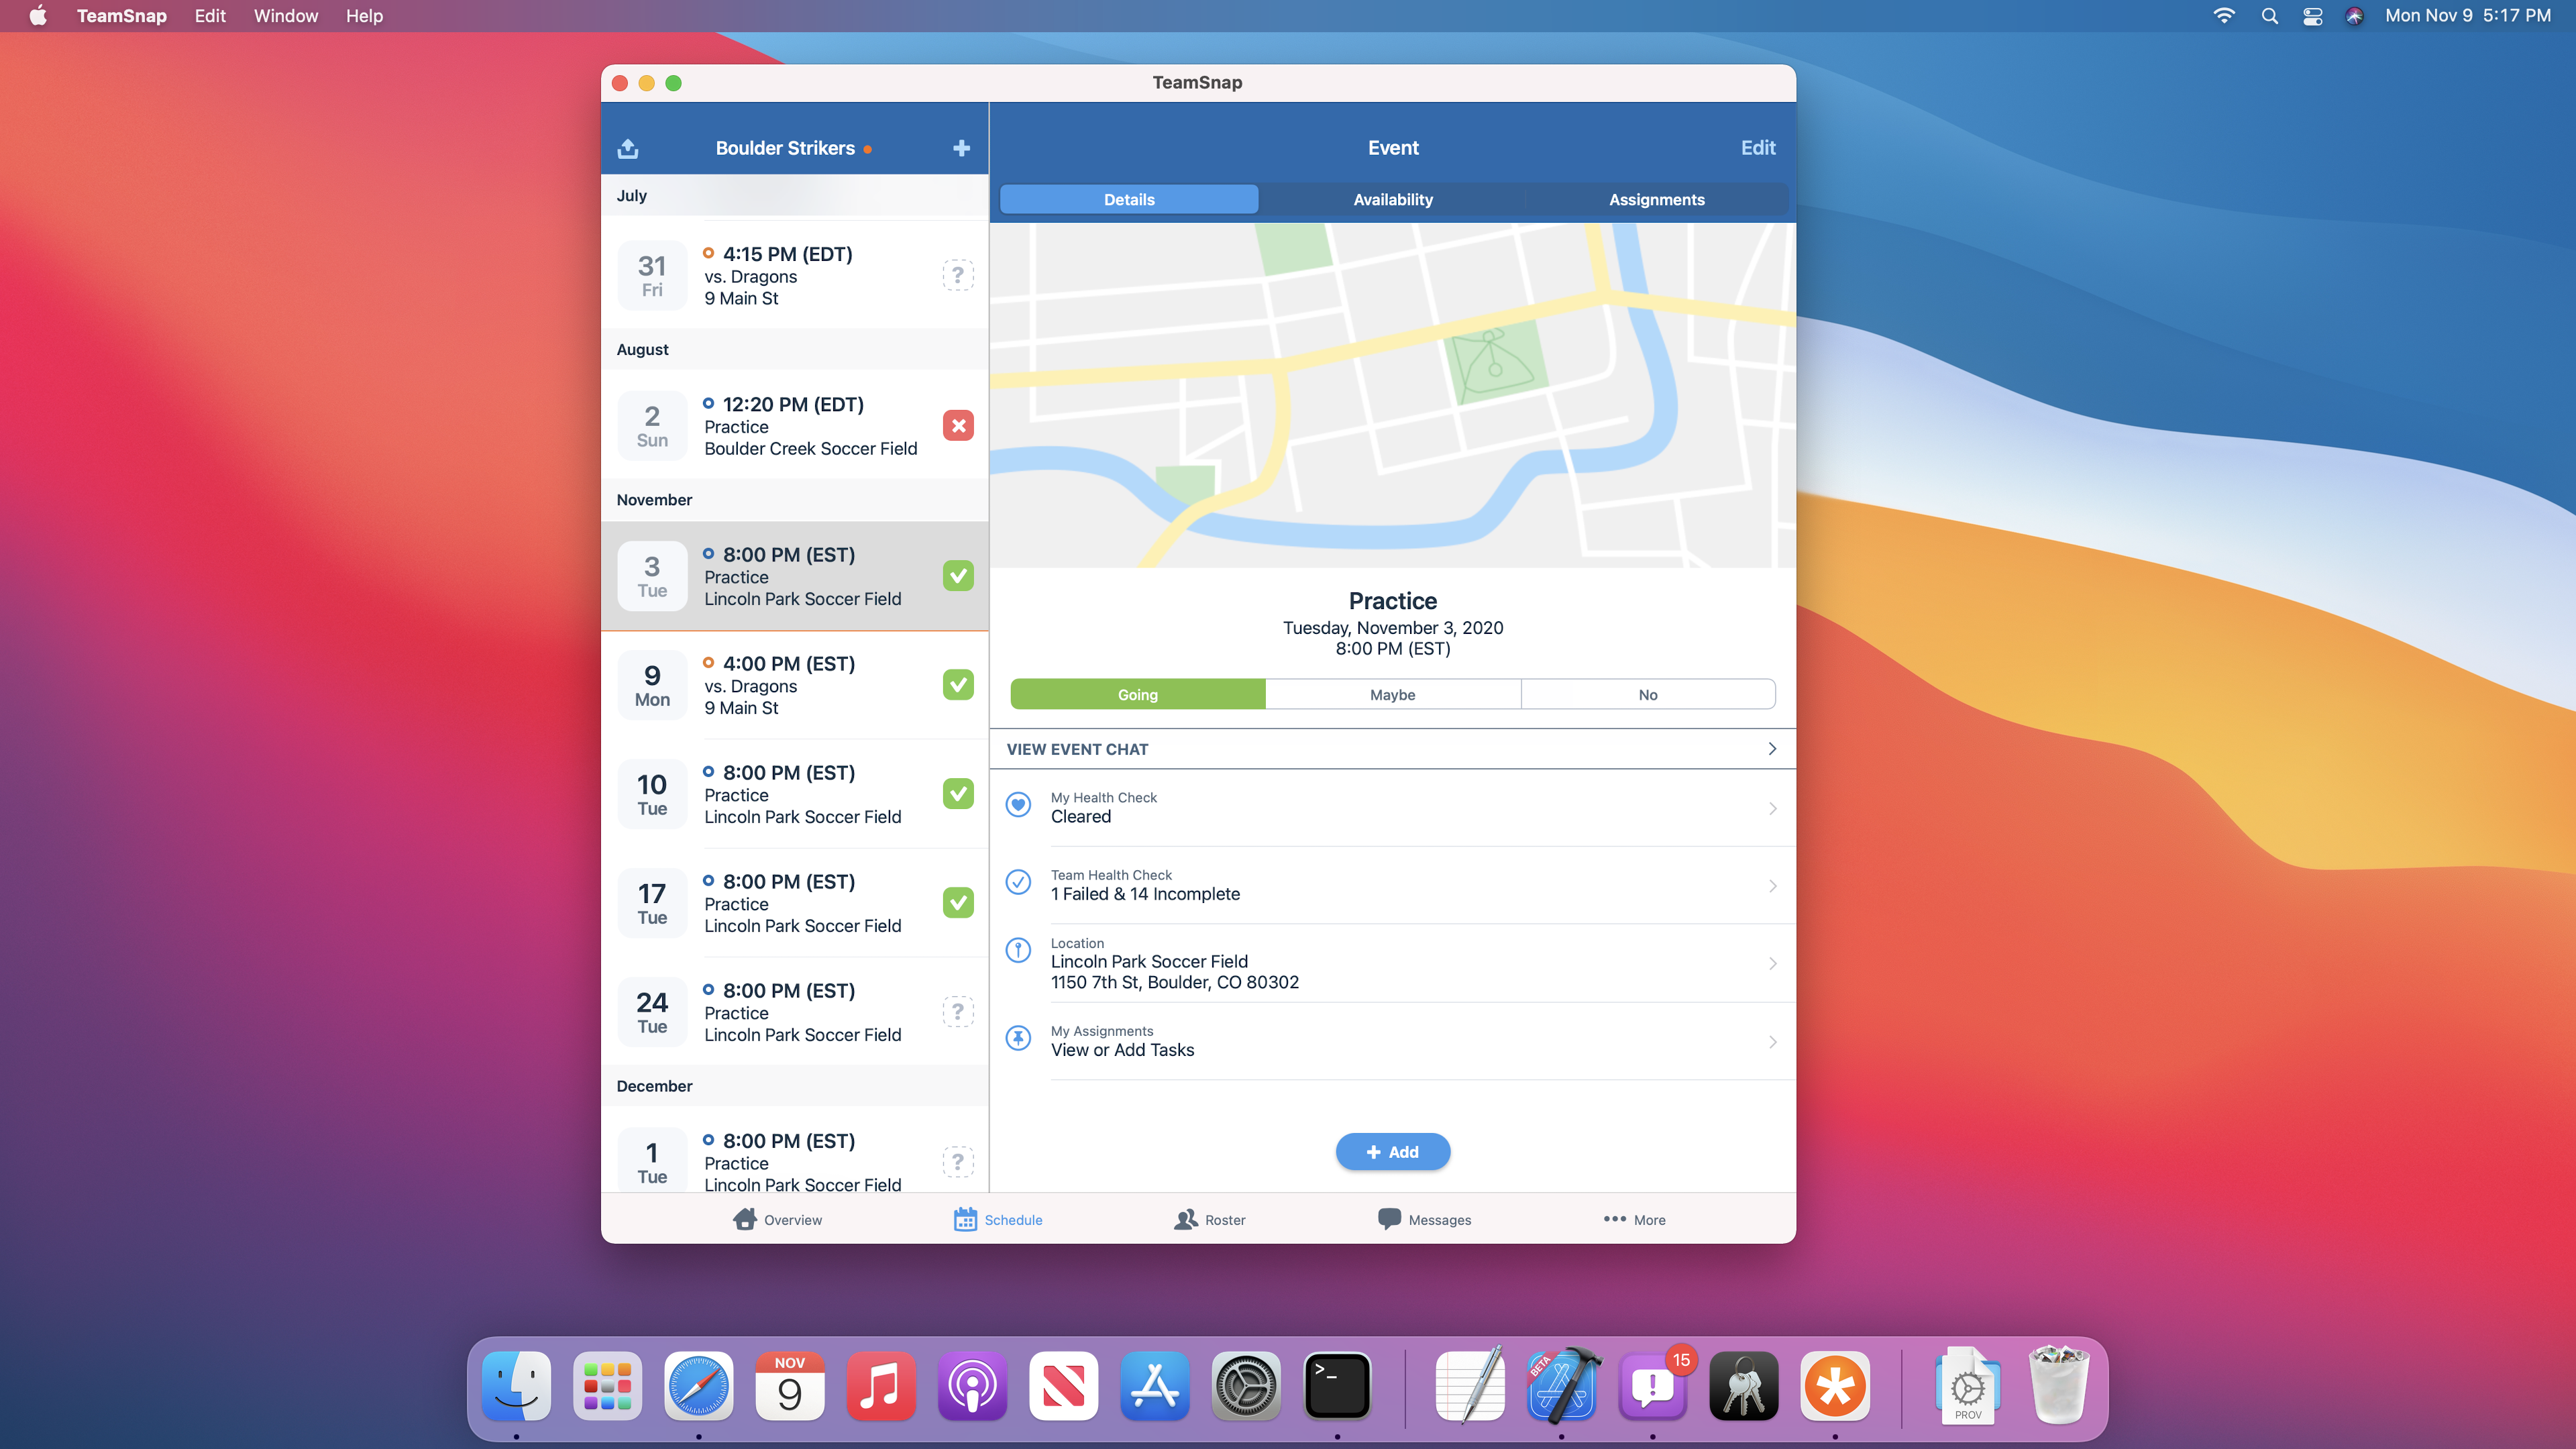Screen dimensions: 2576x1449
Task: Open Spotlight search in menu bar
Action: tap(2269, 16)
